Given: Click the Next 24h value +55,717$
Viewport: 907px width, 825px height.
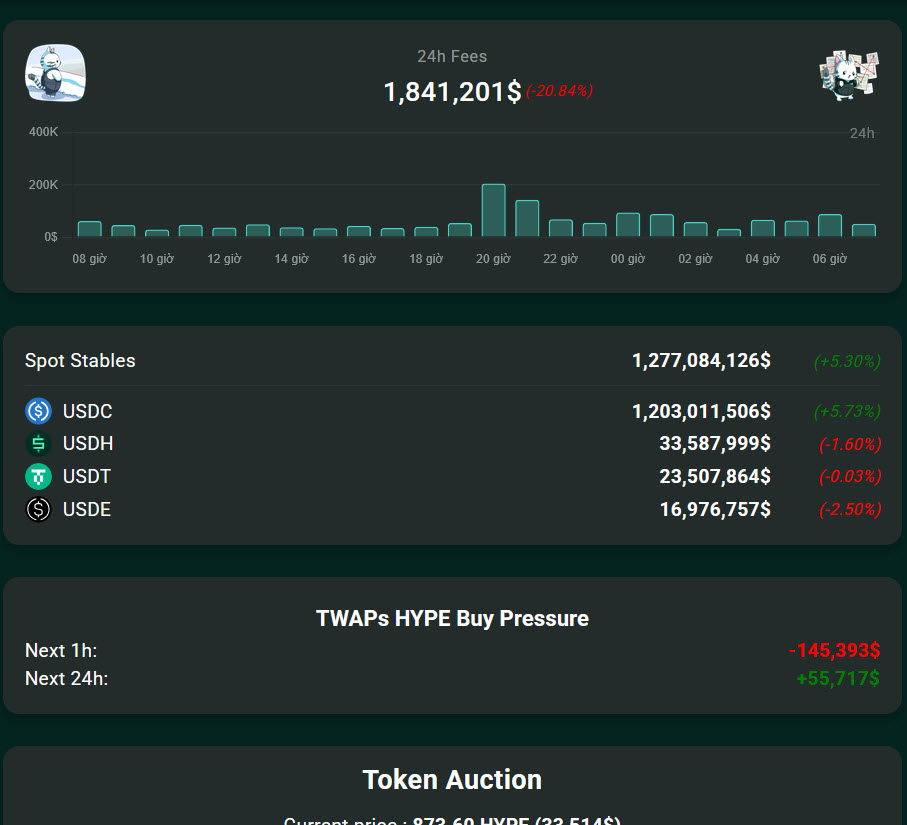Looking at the screenshot, I should tap(837, 679).
